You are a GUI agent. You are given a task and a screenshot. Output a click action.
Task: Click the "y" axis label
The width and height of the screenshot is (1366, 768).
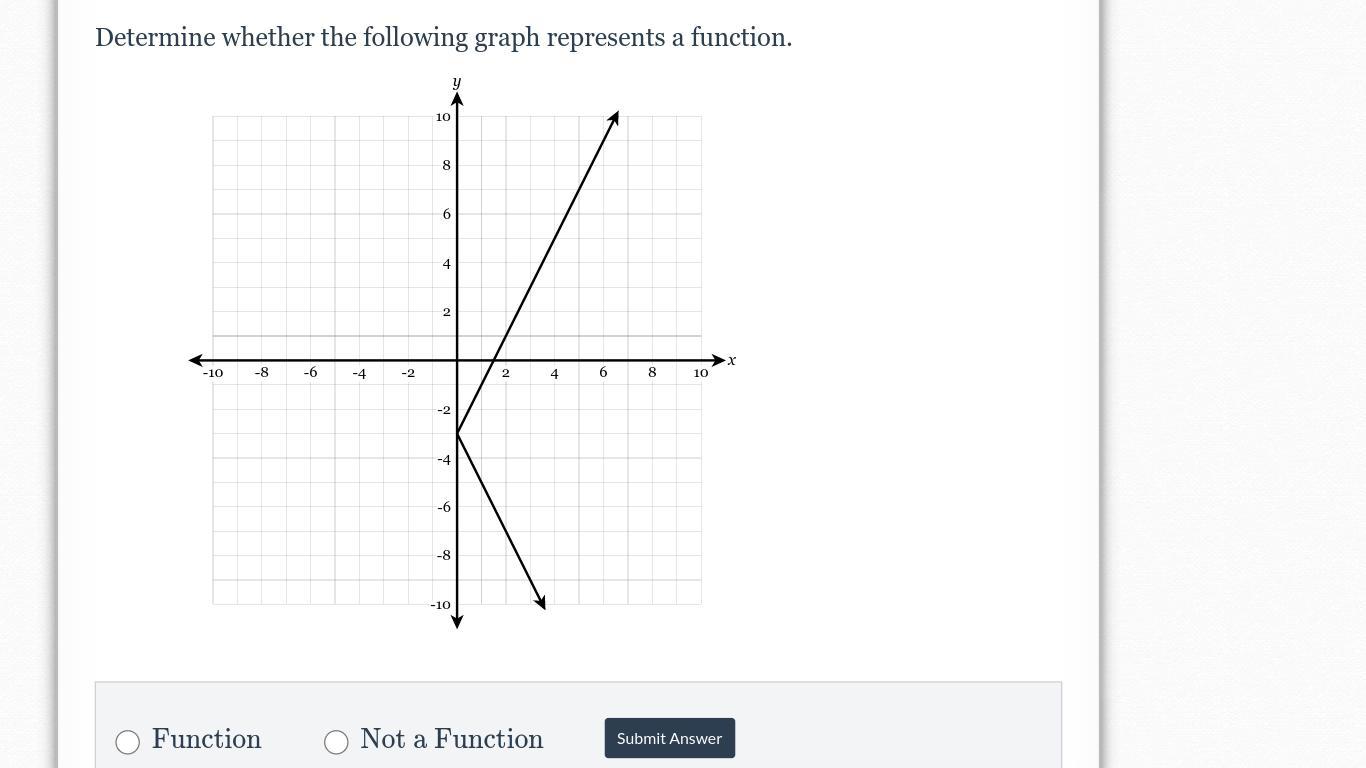[457, 82]
